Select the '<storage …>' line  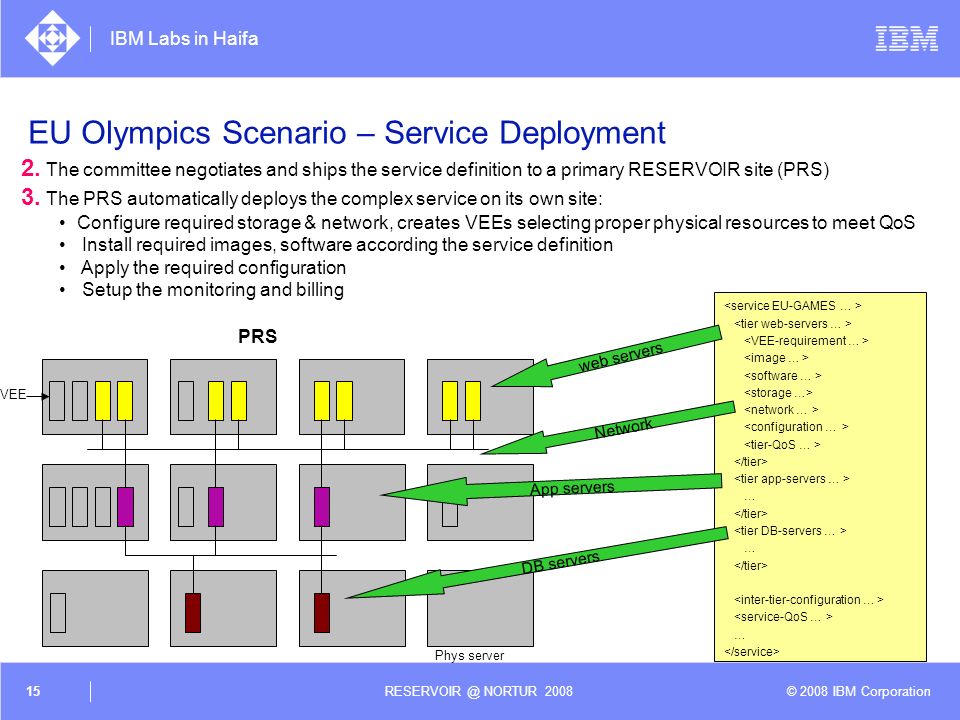778,392
